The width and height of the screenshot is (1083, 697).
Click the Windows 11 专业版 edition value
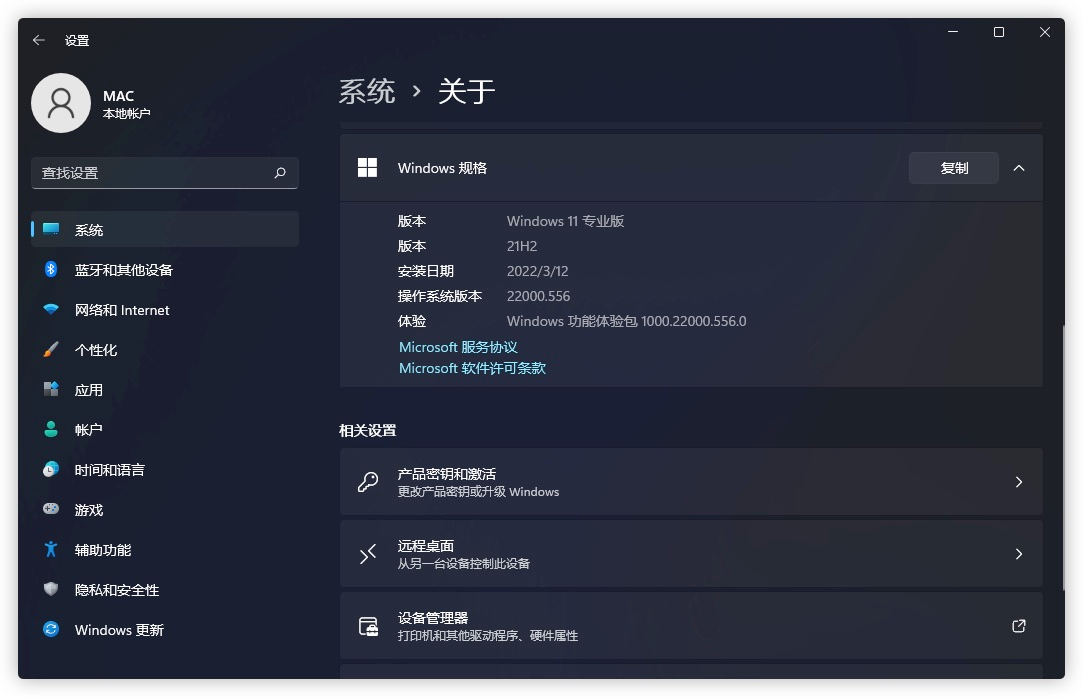(x=566, y=221)
